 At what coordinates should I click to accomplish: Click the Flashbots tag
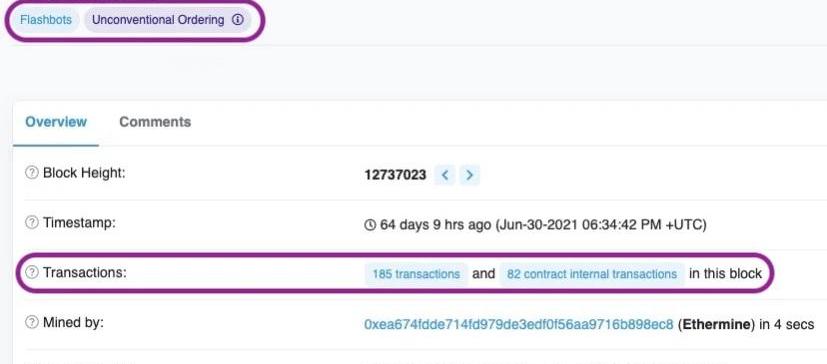[x=46, y=21]
